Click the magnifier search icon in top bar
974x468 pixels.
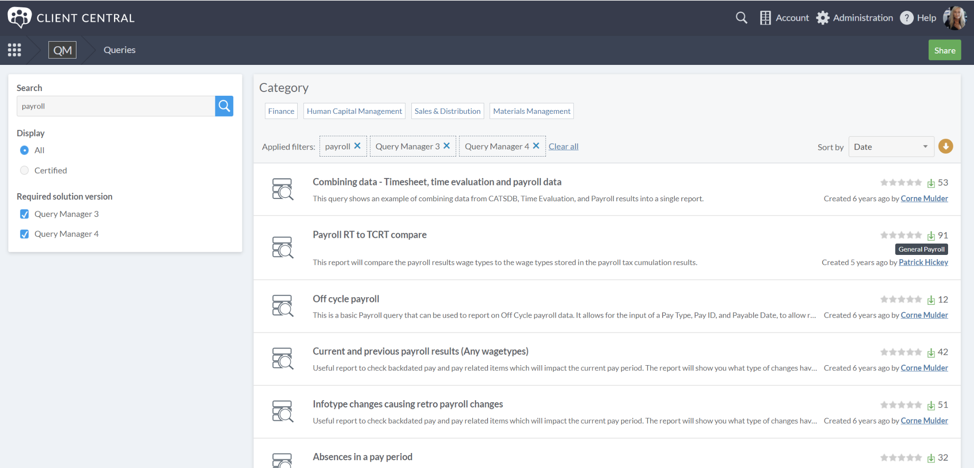(741, 17)
